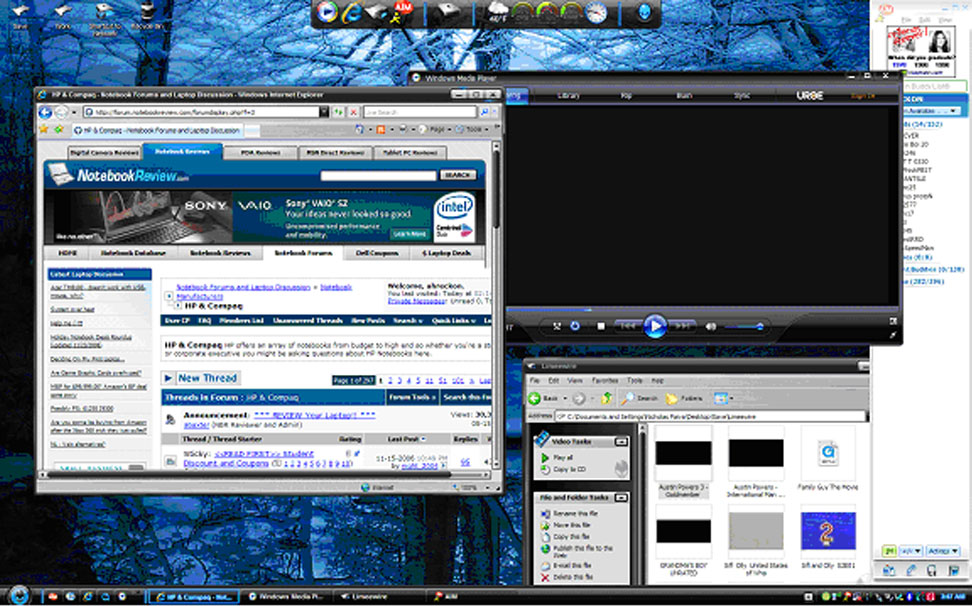Switch to Library tab in Media Player
Image resolution: width=972 pixels, height=606 pixels.
568,96
